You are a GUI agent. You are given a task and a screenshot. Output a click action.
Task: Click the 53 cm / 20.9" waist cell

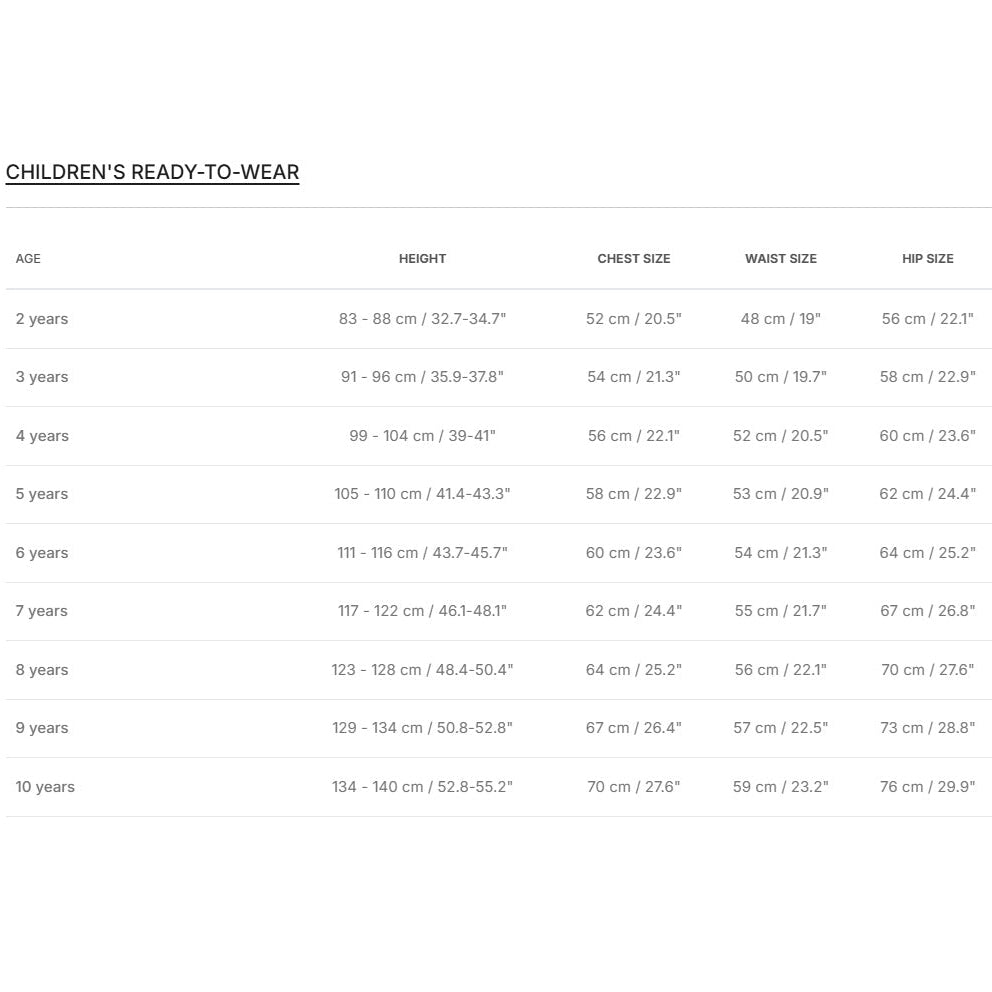781,494
